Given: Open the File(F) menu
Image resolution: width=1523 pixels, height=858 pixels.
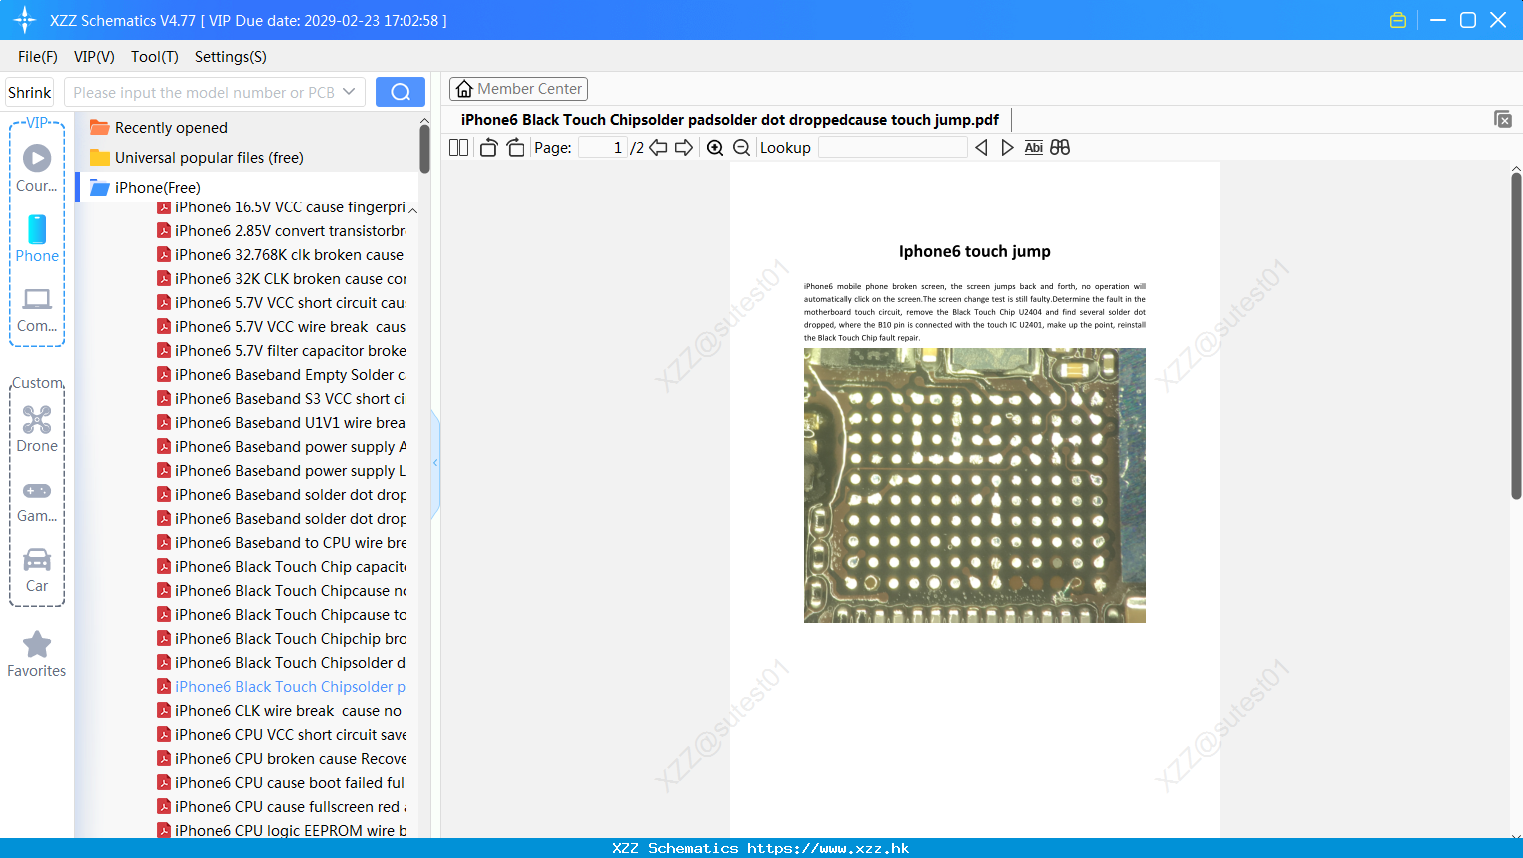Looking at the screenshot, I should 38,57.
